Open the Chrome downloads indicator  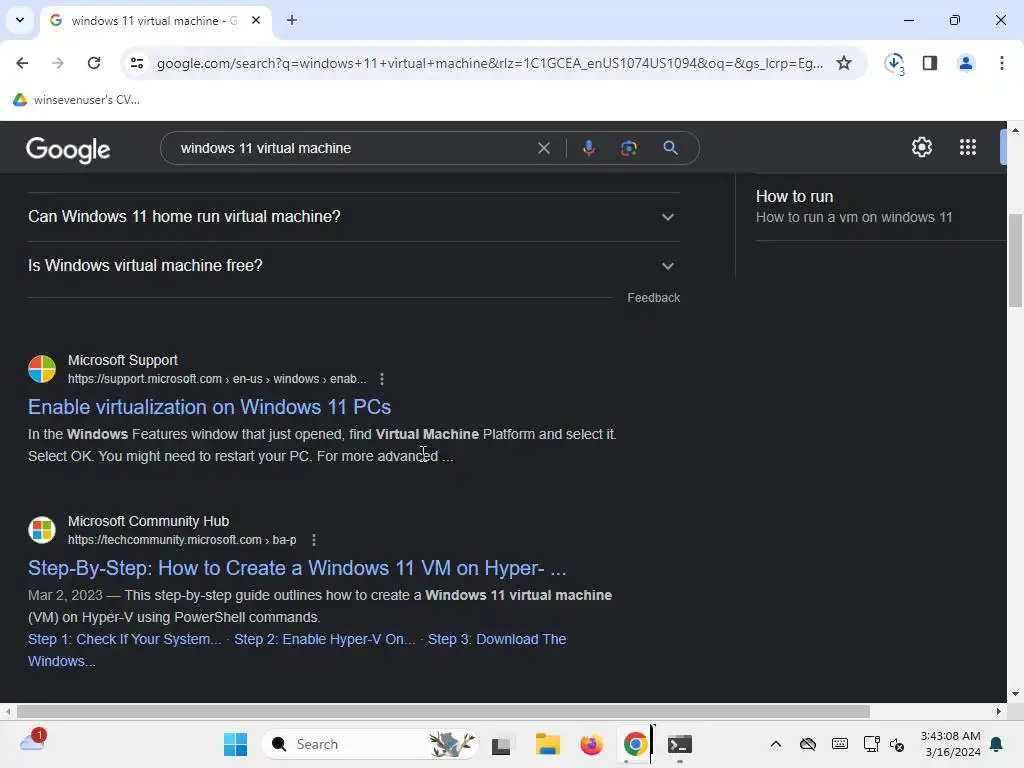point(894,63)
